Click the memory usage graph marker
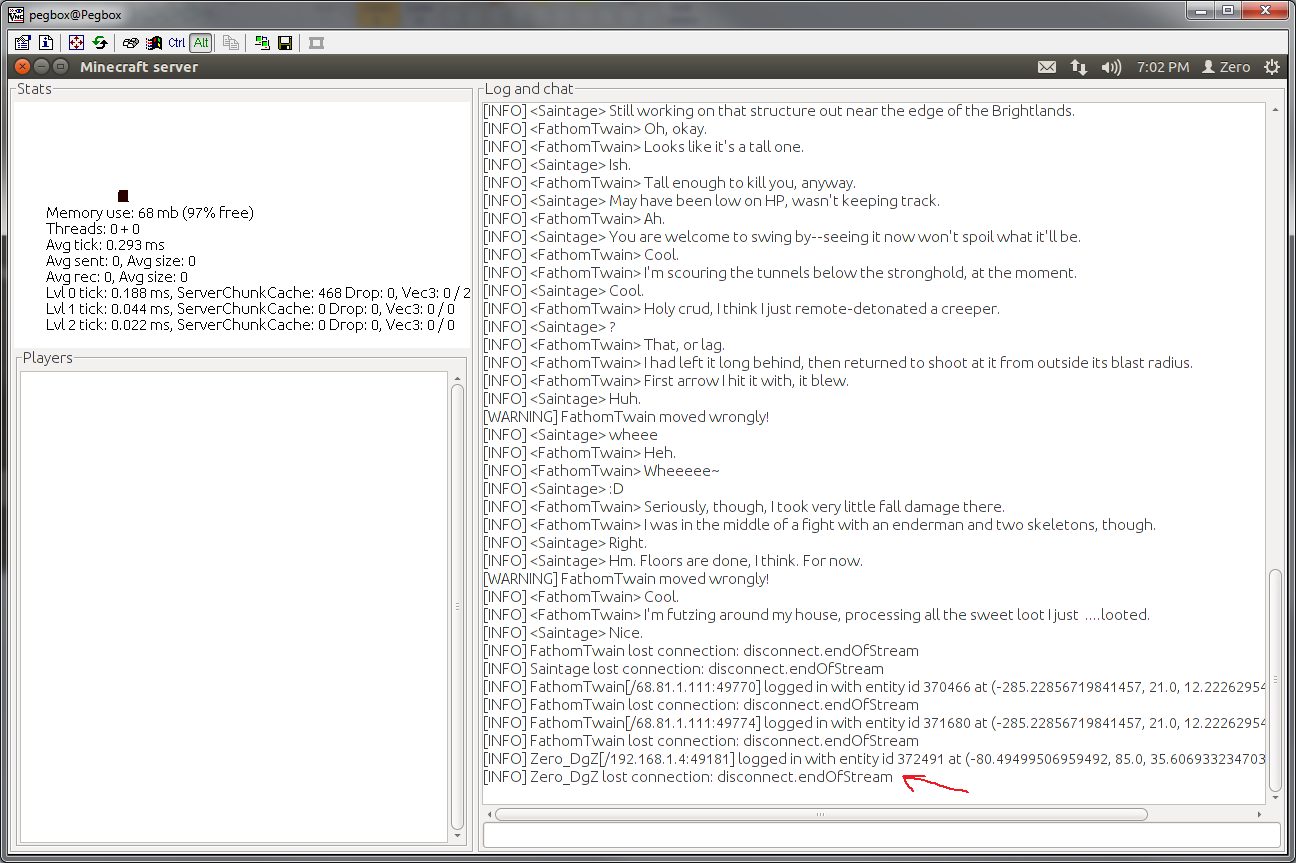The image size is (1296, 863). click(x=123, y=196)
